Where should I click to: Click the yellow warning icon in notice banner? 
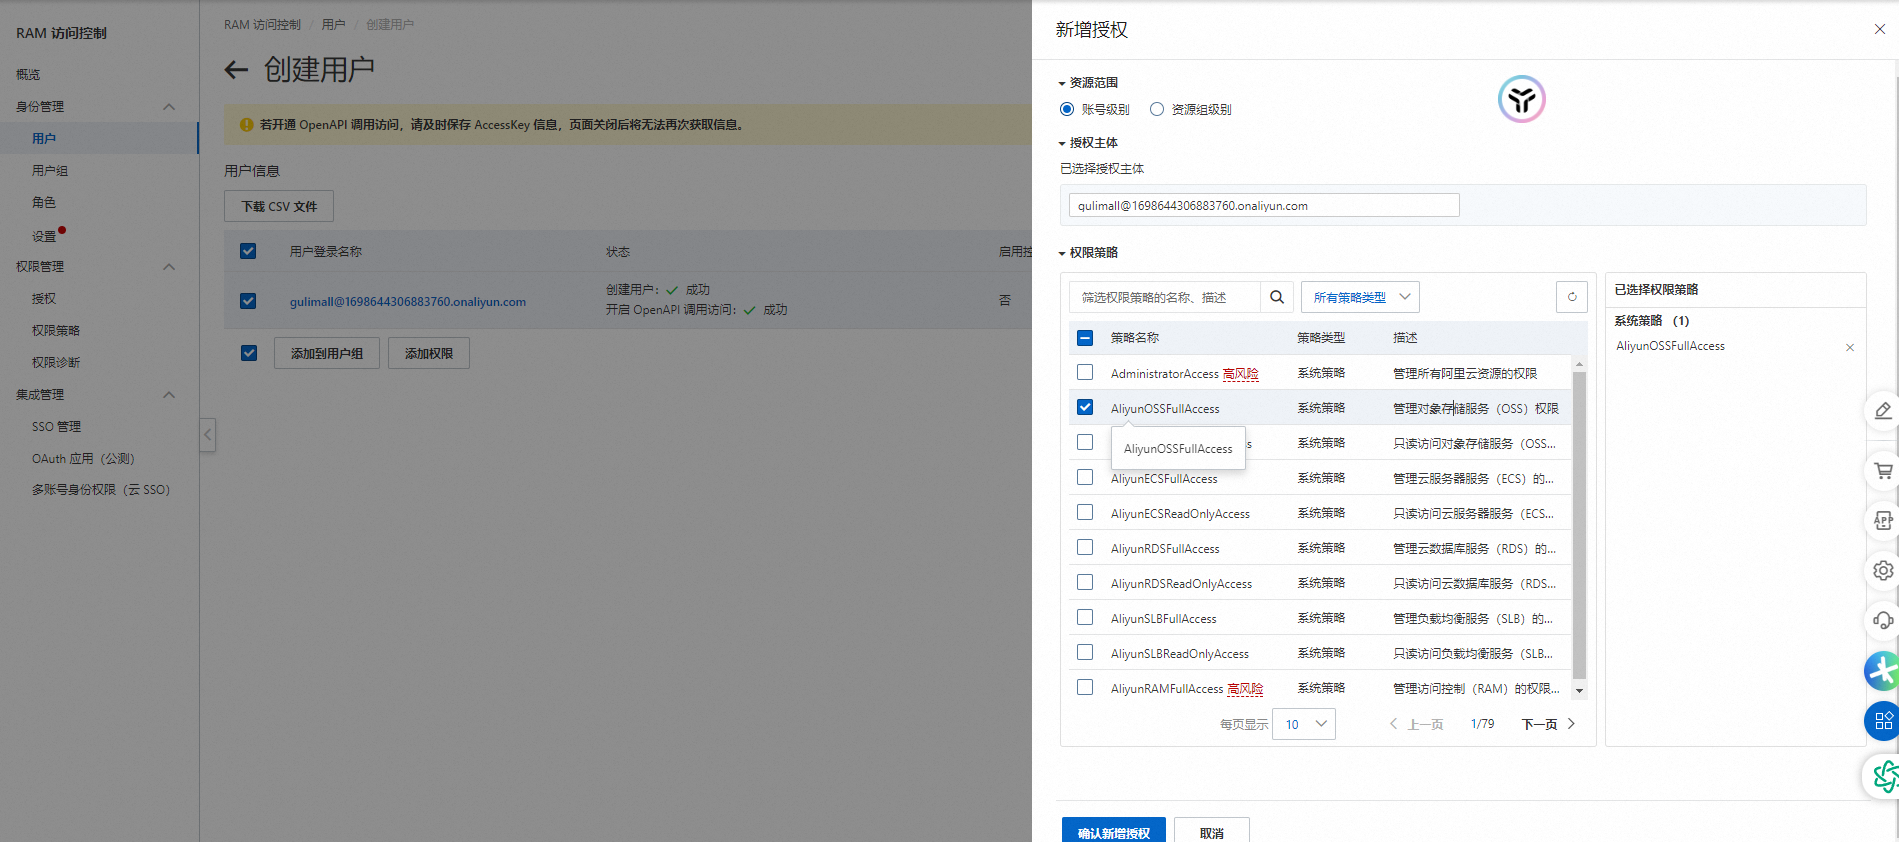pyautogui.click(x=246, y=125)
